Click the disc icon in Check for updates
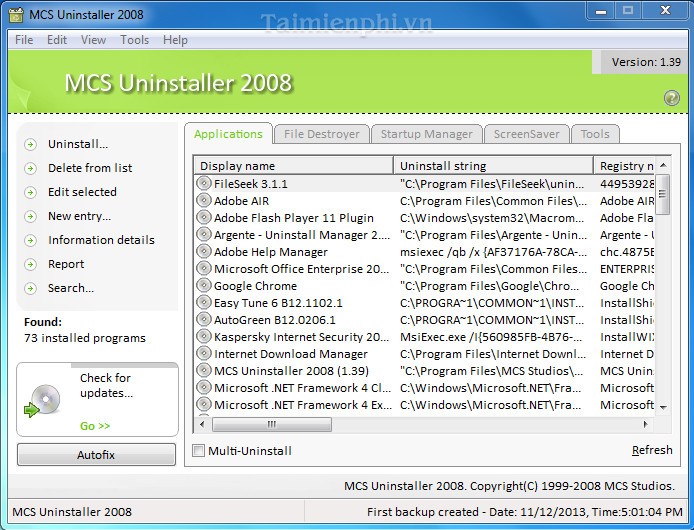This screenshot has width=694, height=530. coord(42,401)
